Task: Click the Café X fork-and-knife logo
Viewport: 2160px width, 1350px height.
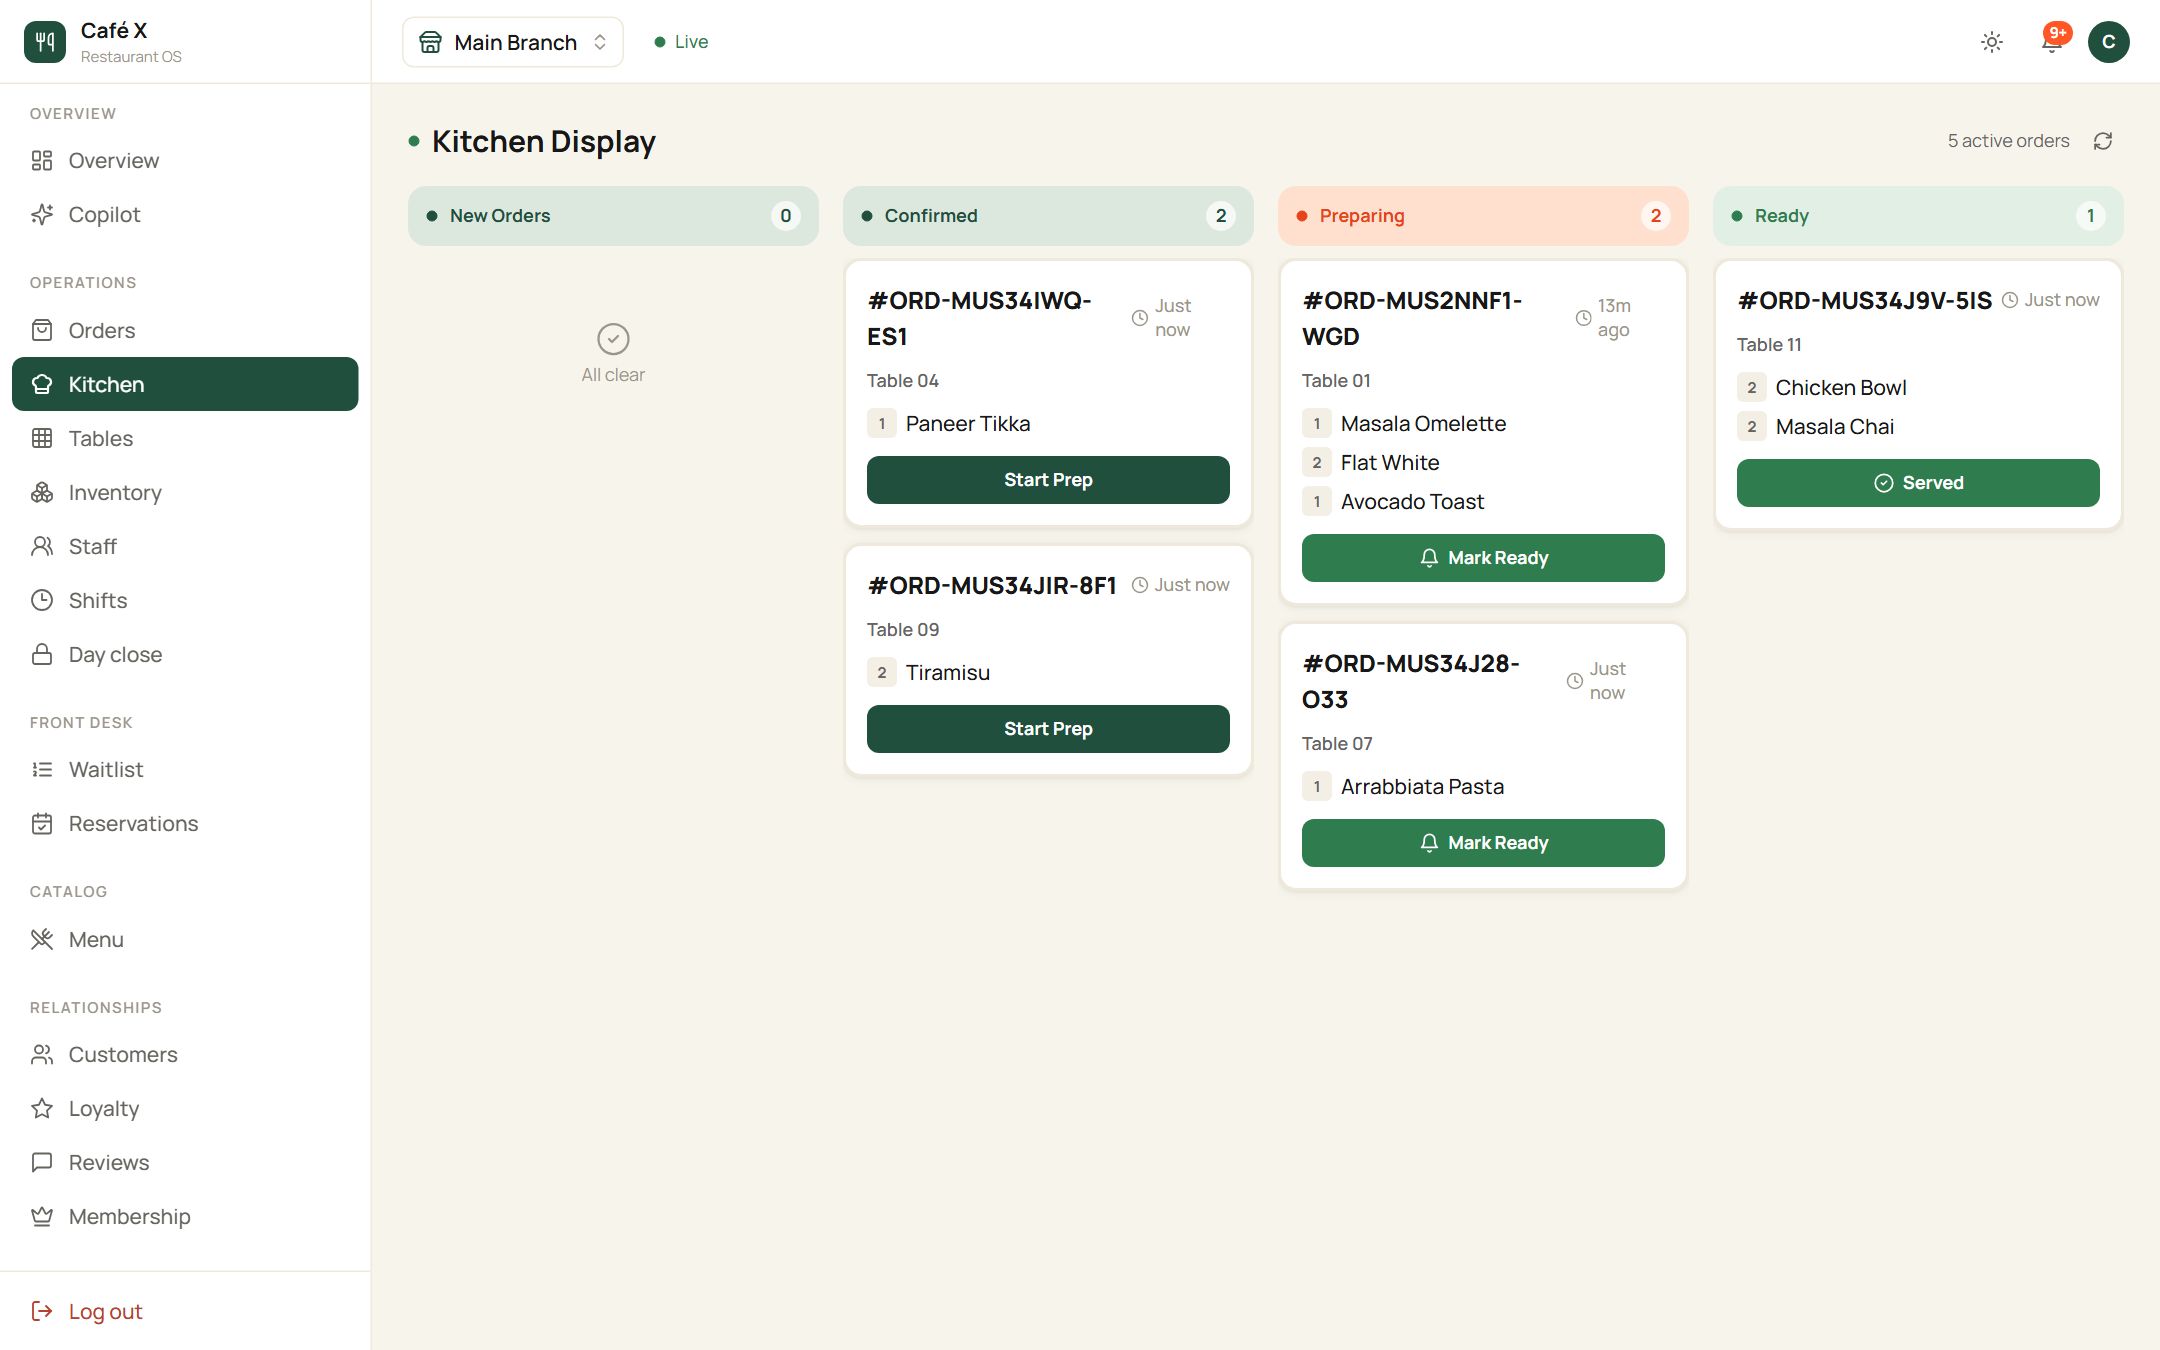Action: pyautogui.click(x=45, y=42)
